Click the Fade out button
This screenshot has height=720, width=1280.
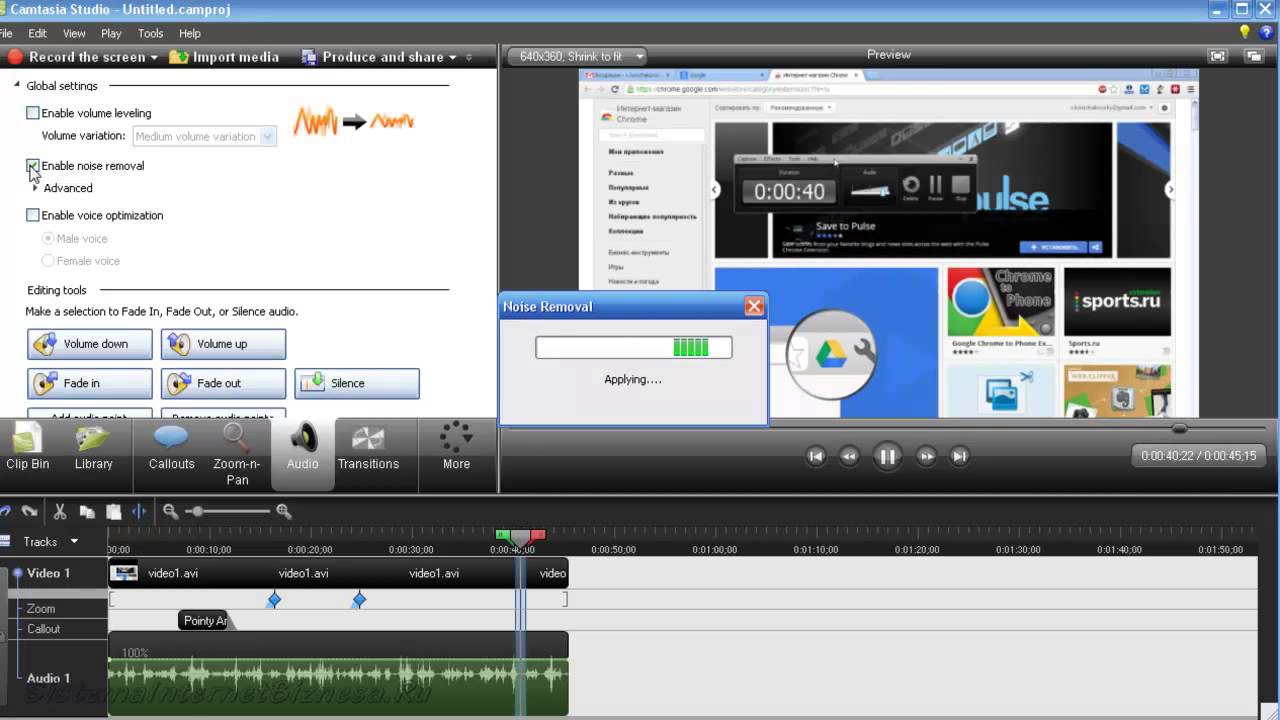[x=223, y=383]
